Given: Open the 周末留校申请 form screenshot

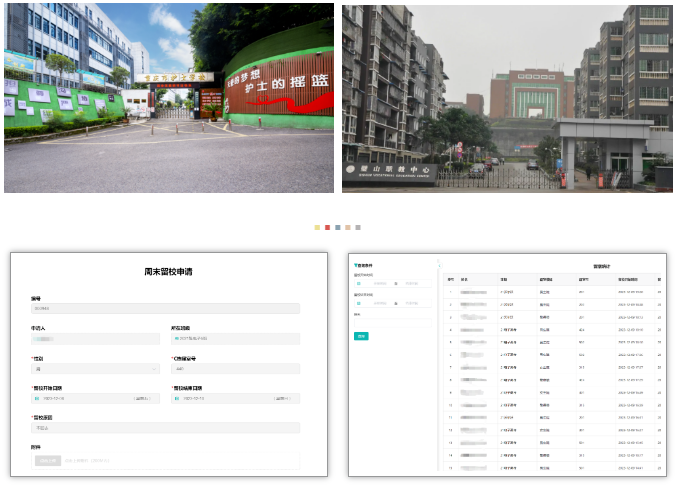Looking at the screenshot, I should point(169,364).
